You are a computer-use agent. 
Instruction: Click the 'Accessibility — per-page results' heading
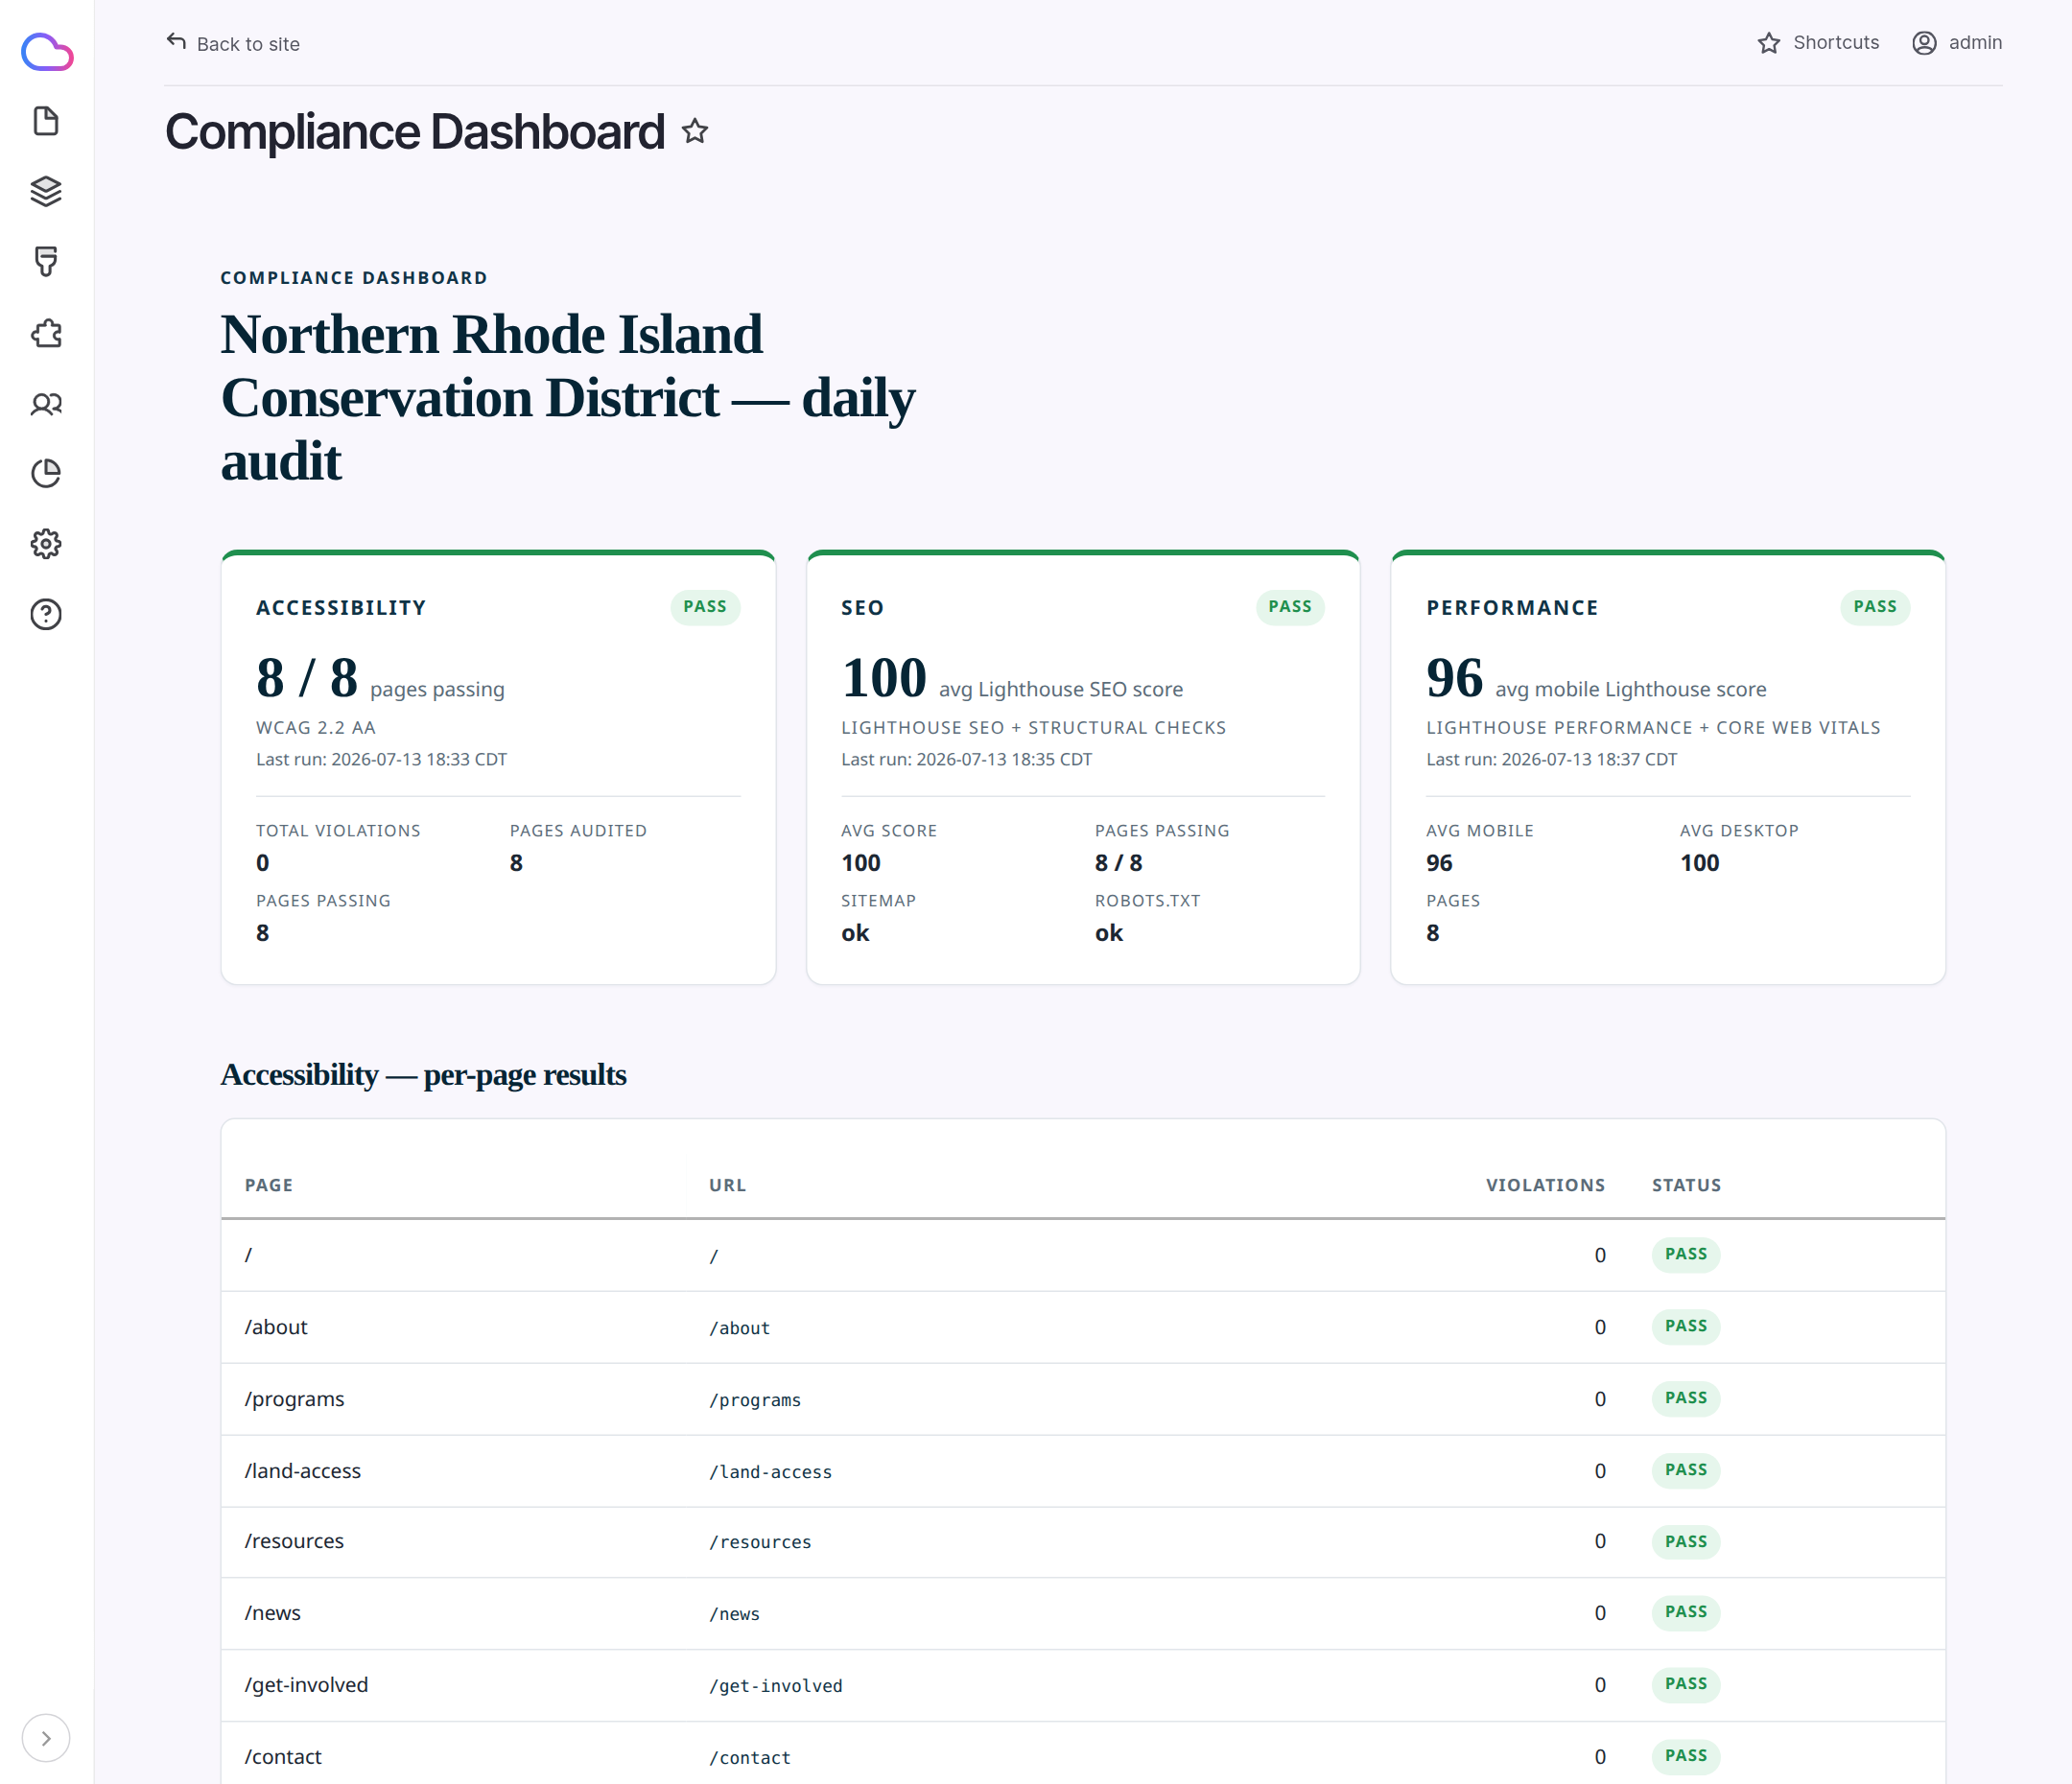423,1075
